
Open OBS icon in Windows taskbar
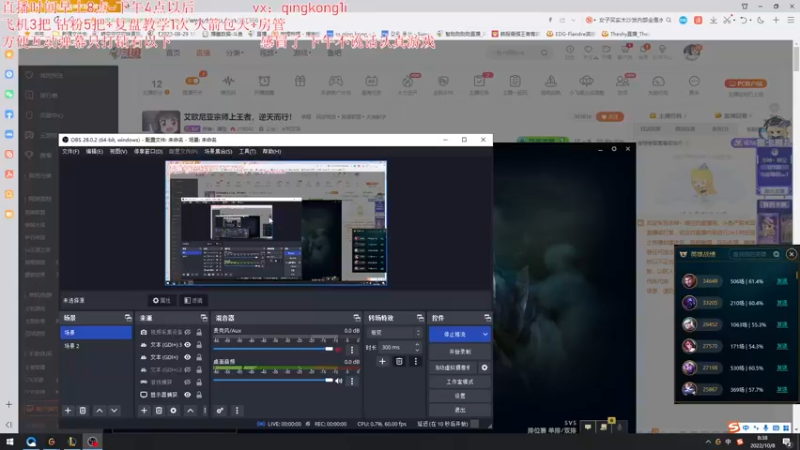[92, 442]
